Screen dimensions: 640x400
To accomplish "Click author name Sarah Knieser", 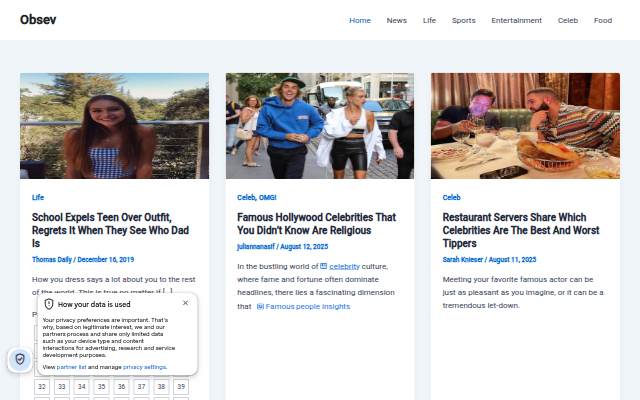I will click(x=462, y=260).
